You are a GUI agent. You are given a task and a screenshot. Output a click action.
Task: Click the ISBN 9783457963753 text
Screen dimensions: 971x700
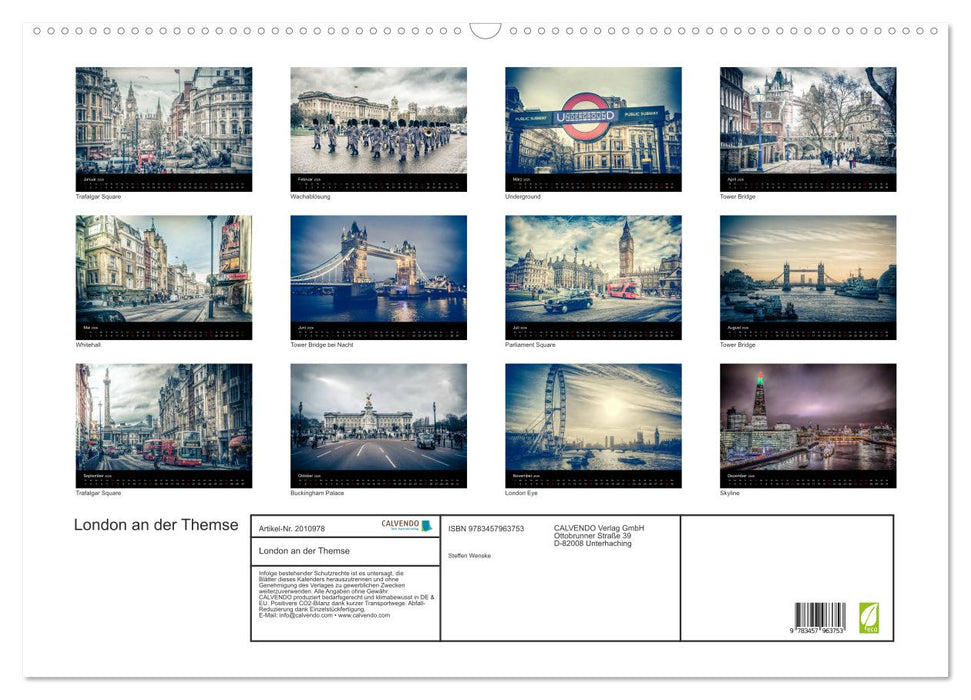pyautogui.click(x=486, y=527)
